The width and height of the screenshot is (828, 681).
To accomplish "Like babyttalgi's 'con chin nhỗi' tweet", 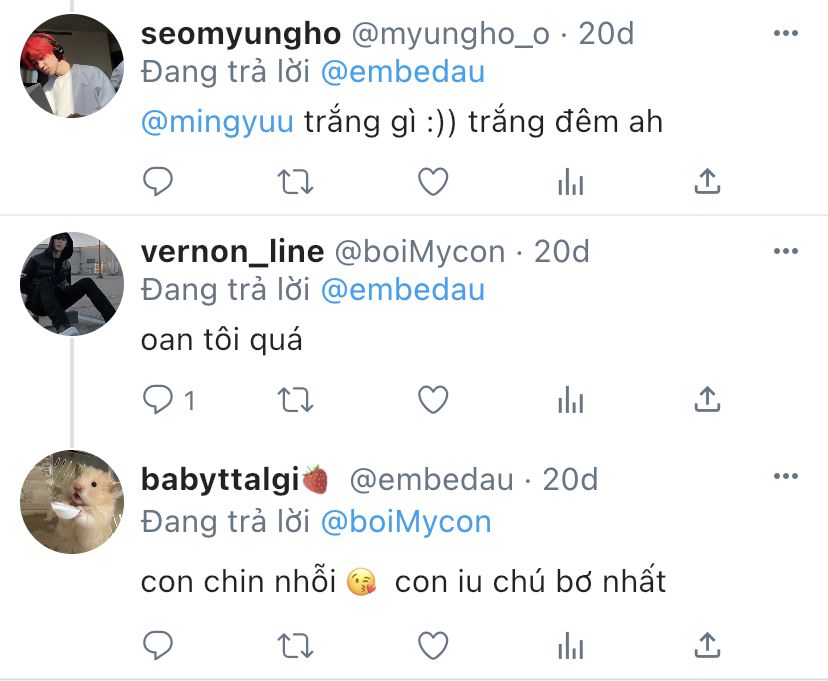I will (433, 645).
